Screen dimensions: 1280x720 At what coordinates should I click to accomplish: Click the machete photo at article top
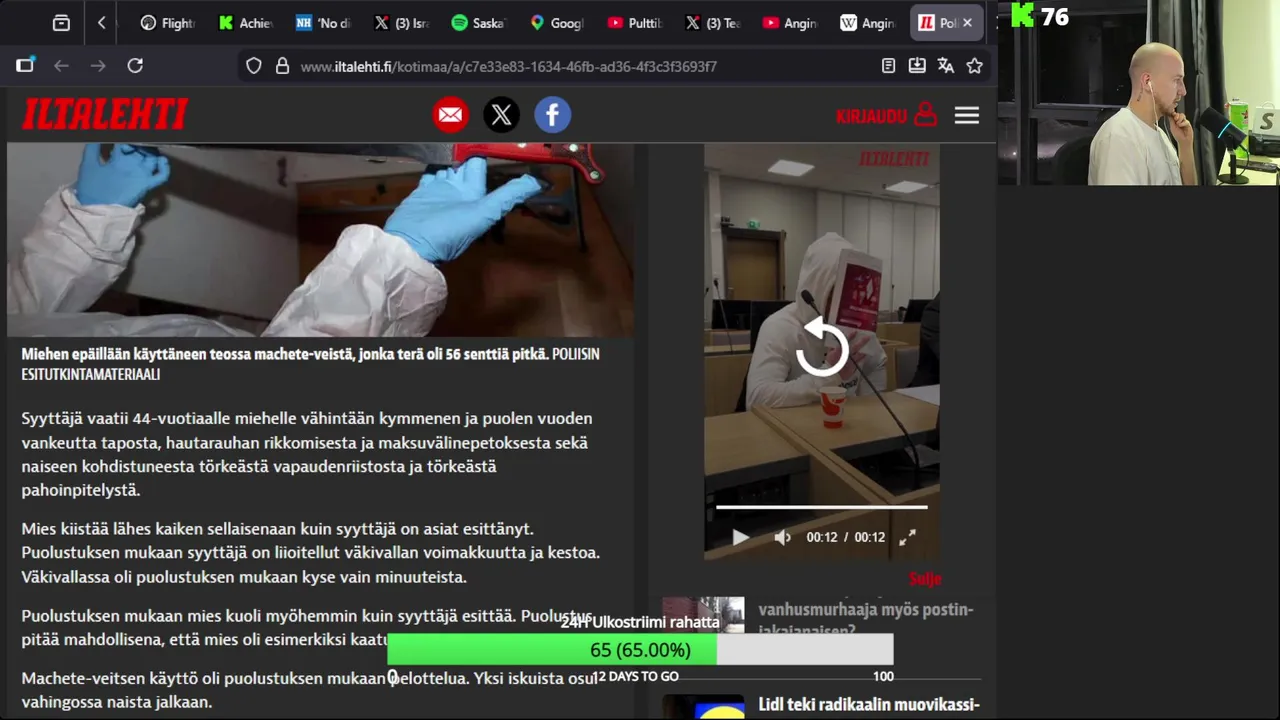[320, 240]
